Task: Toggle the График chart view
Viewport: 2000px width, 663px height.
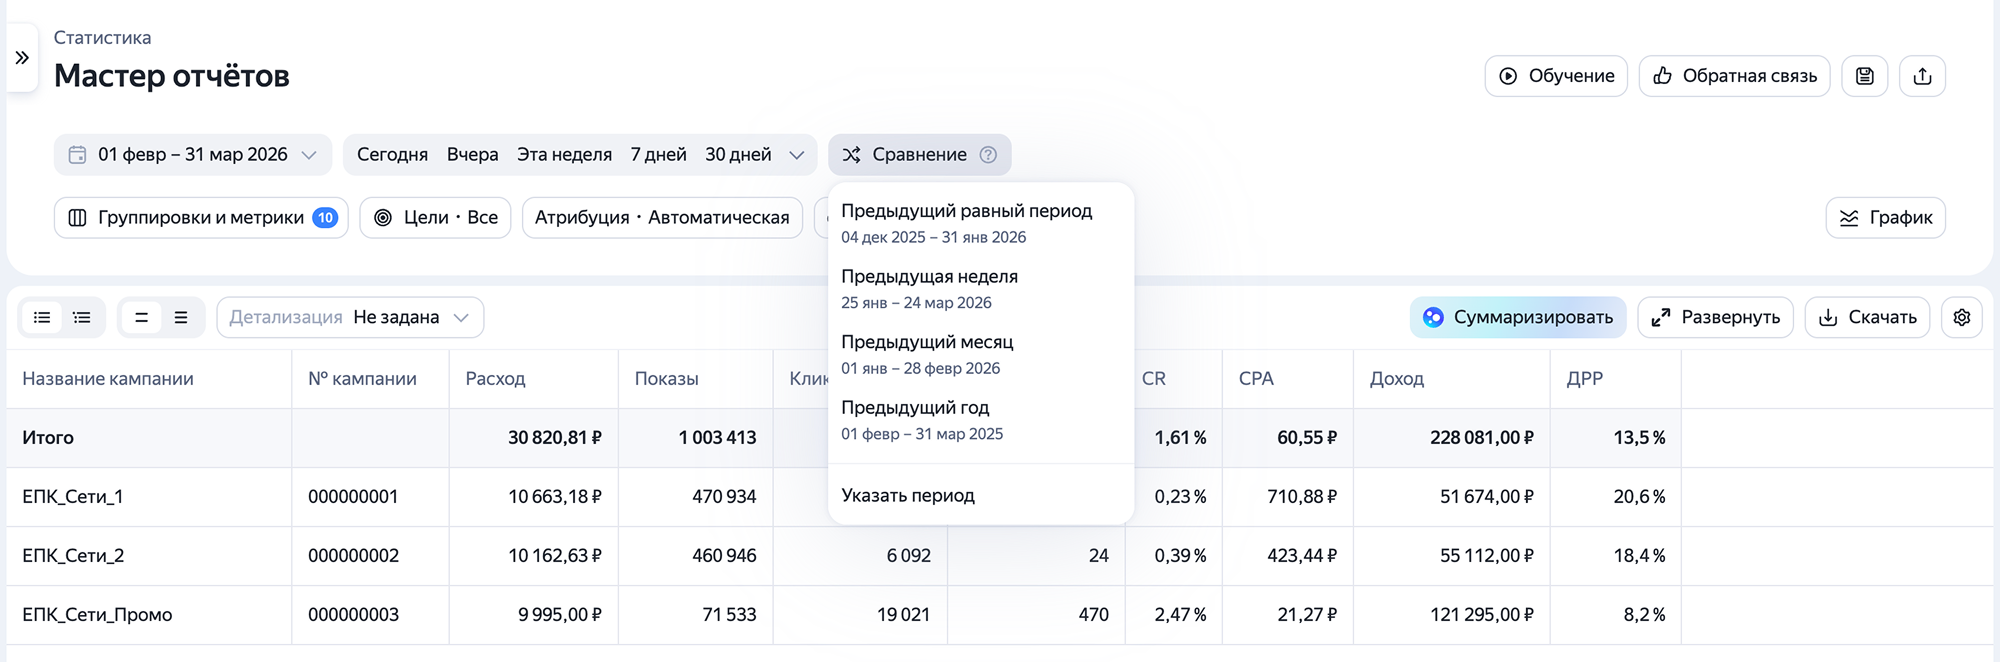Action: (x=1885, y=217)
